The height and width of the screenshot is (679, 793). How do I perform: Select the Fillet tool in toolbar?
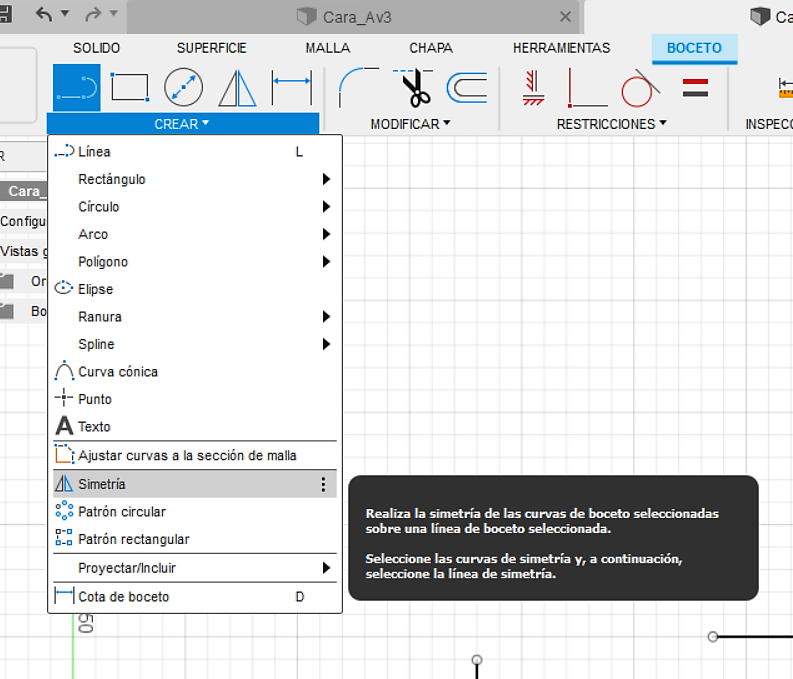click(358, 87)
